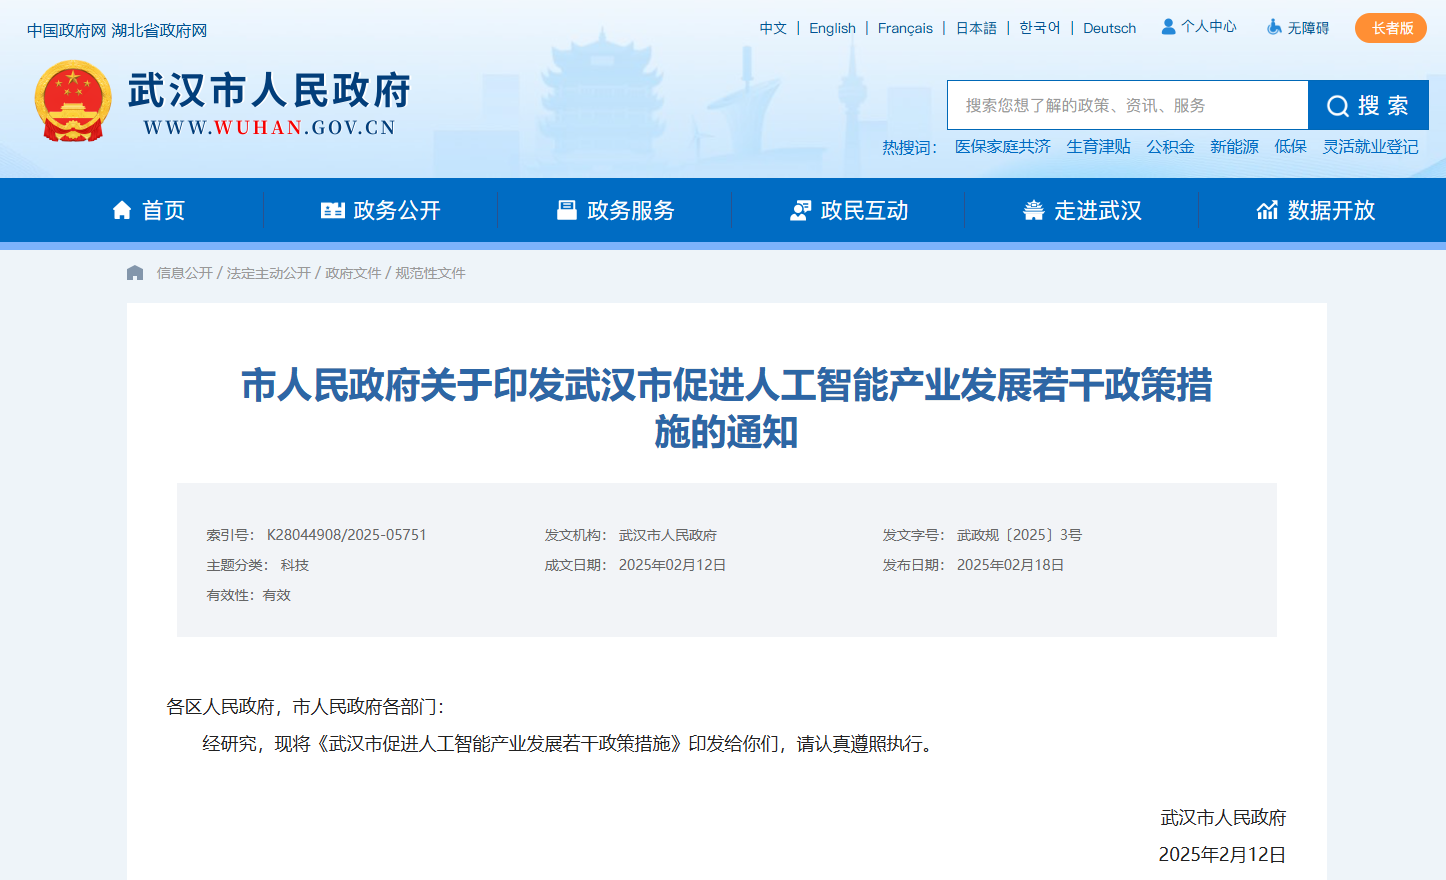Switch to 长者版 elderly mode

coord(1390,28)
